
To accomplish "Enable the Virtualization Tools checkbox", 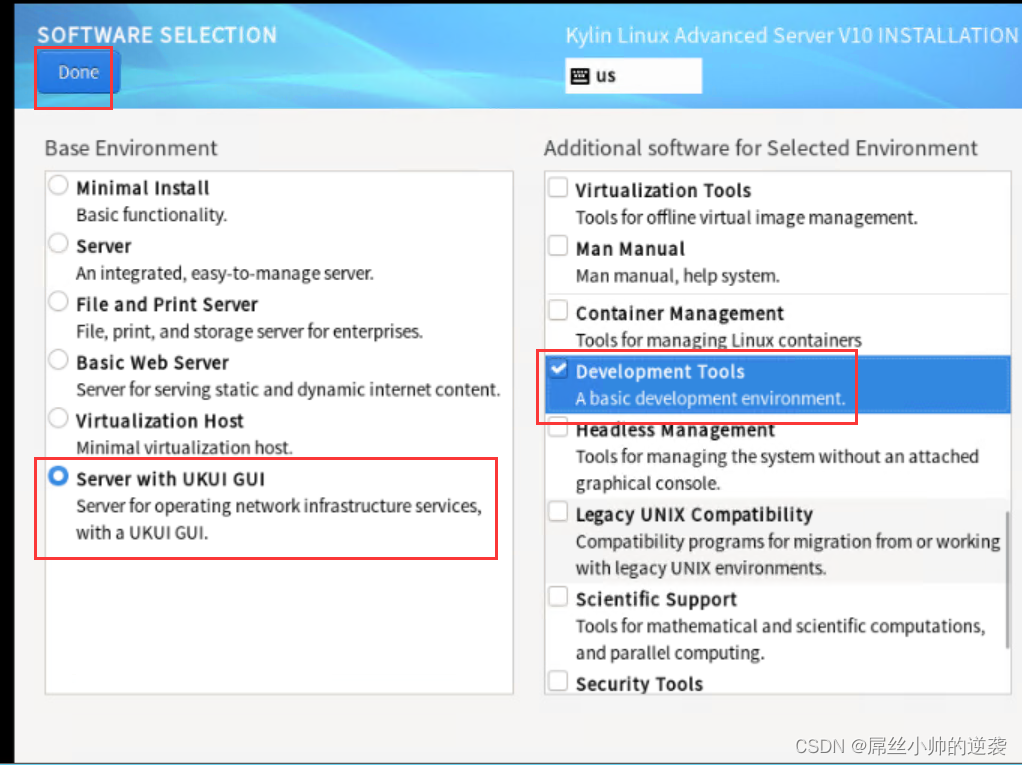I will 558,188.
